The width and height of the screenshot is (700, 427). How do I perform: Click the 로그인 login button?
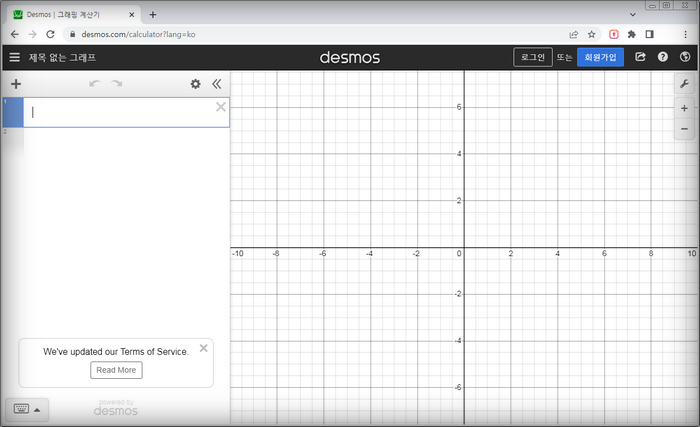click(533, 57)
